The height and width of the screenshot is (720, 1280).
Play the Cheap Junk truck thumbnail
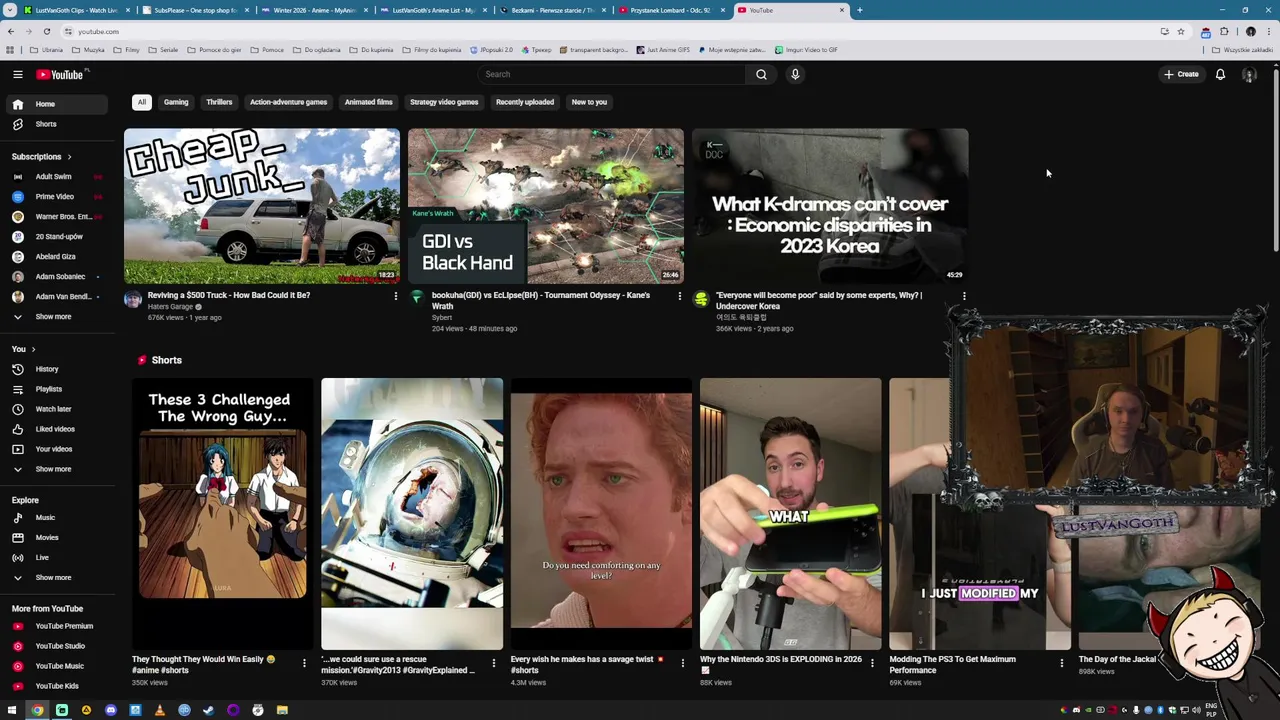262,206
